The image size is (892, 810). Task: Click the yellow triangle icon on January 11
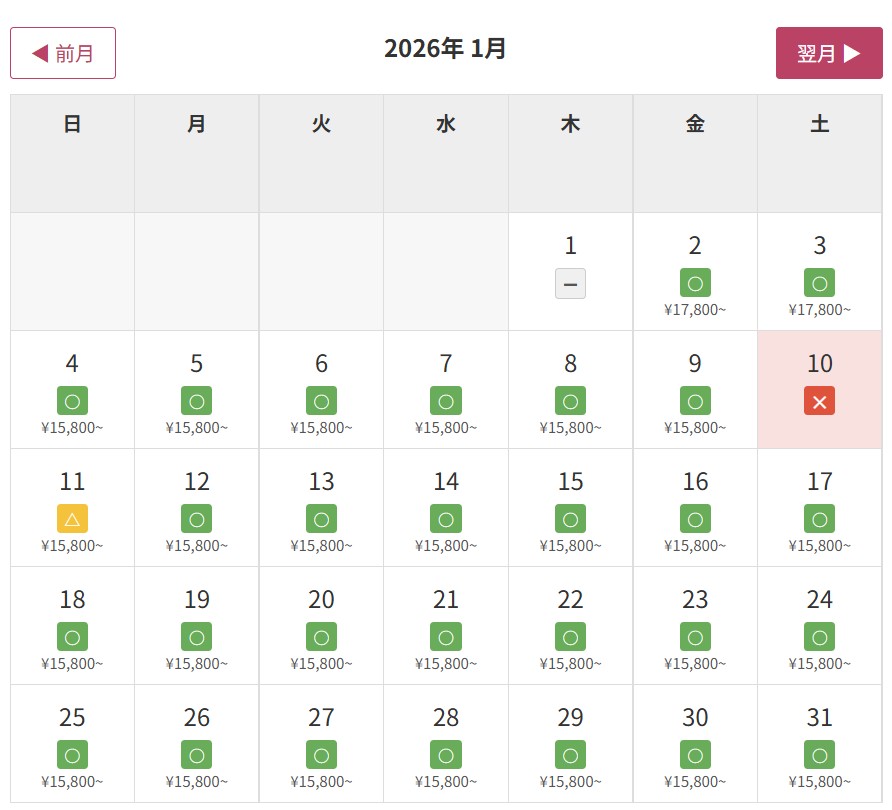72,519
